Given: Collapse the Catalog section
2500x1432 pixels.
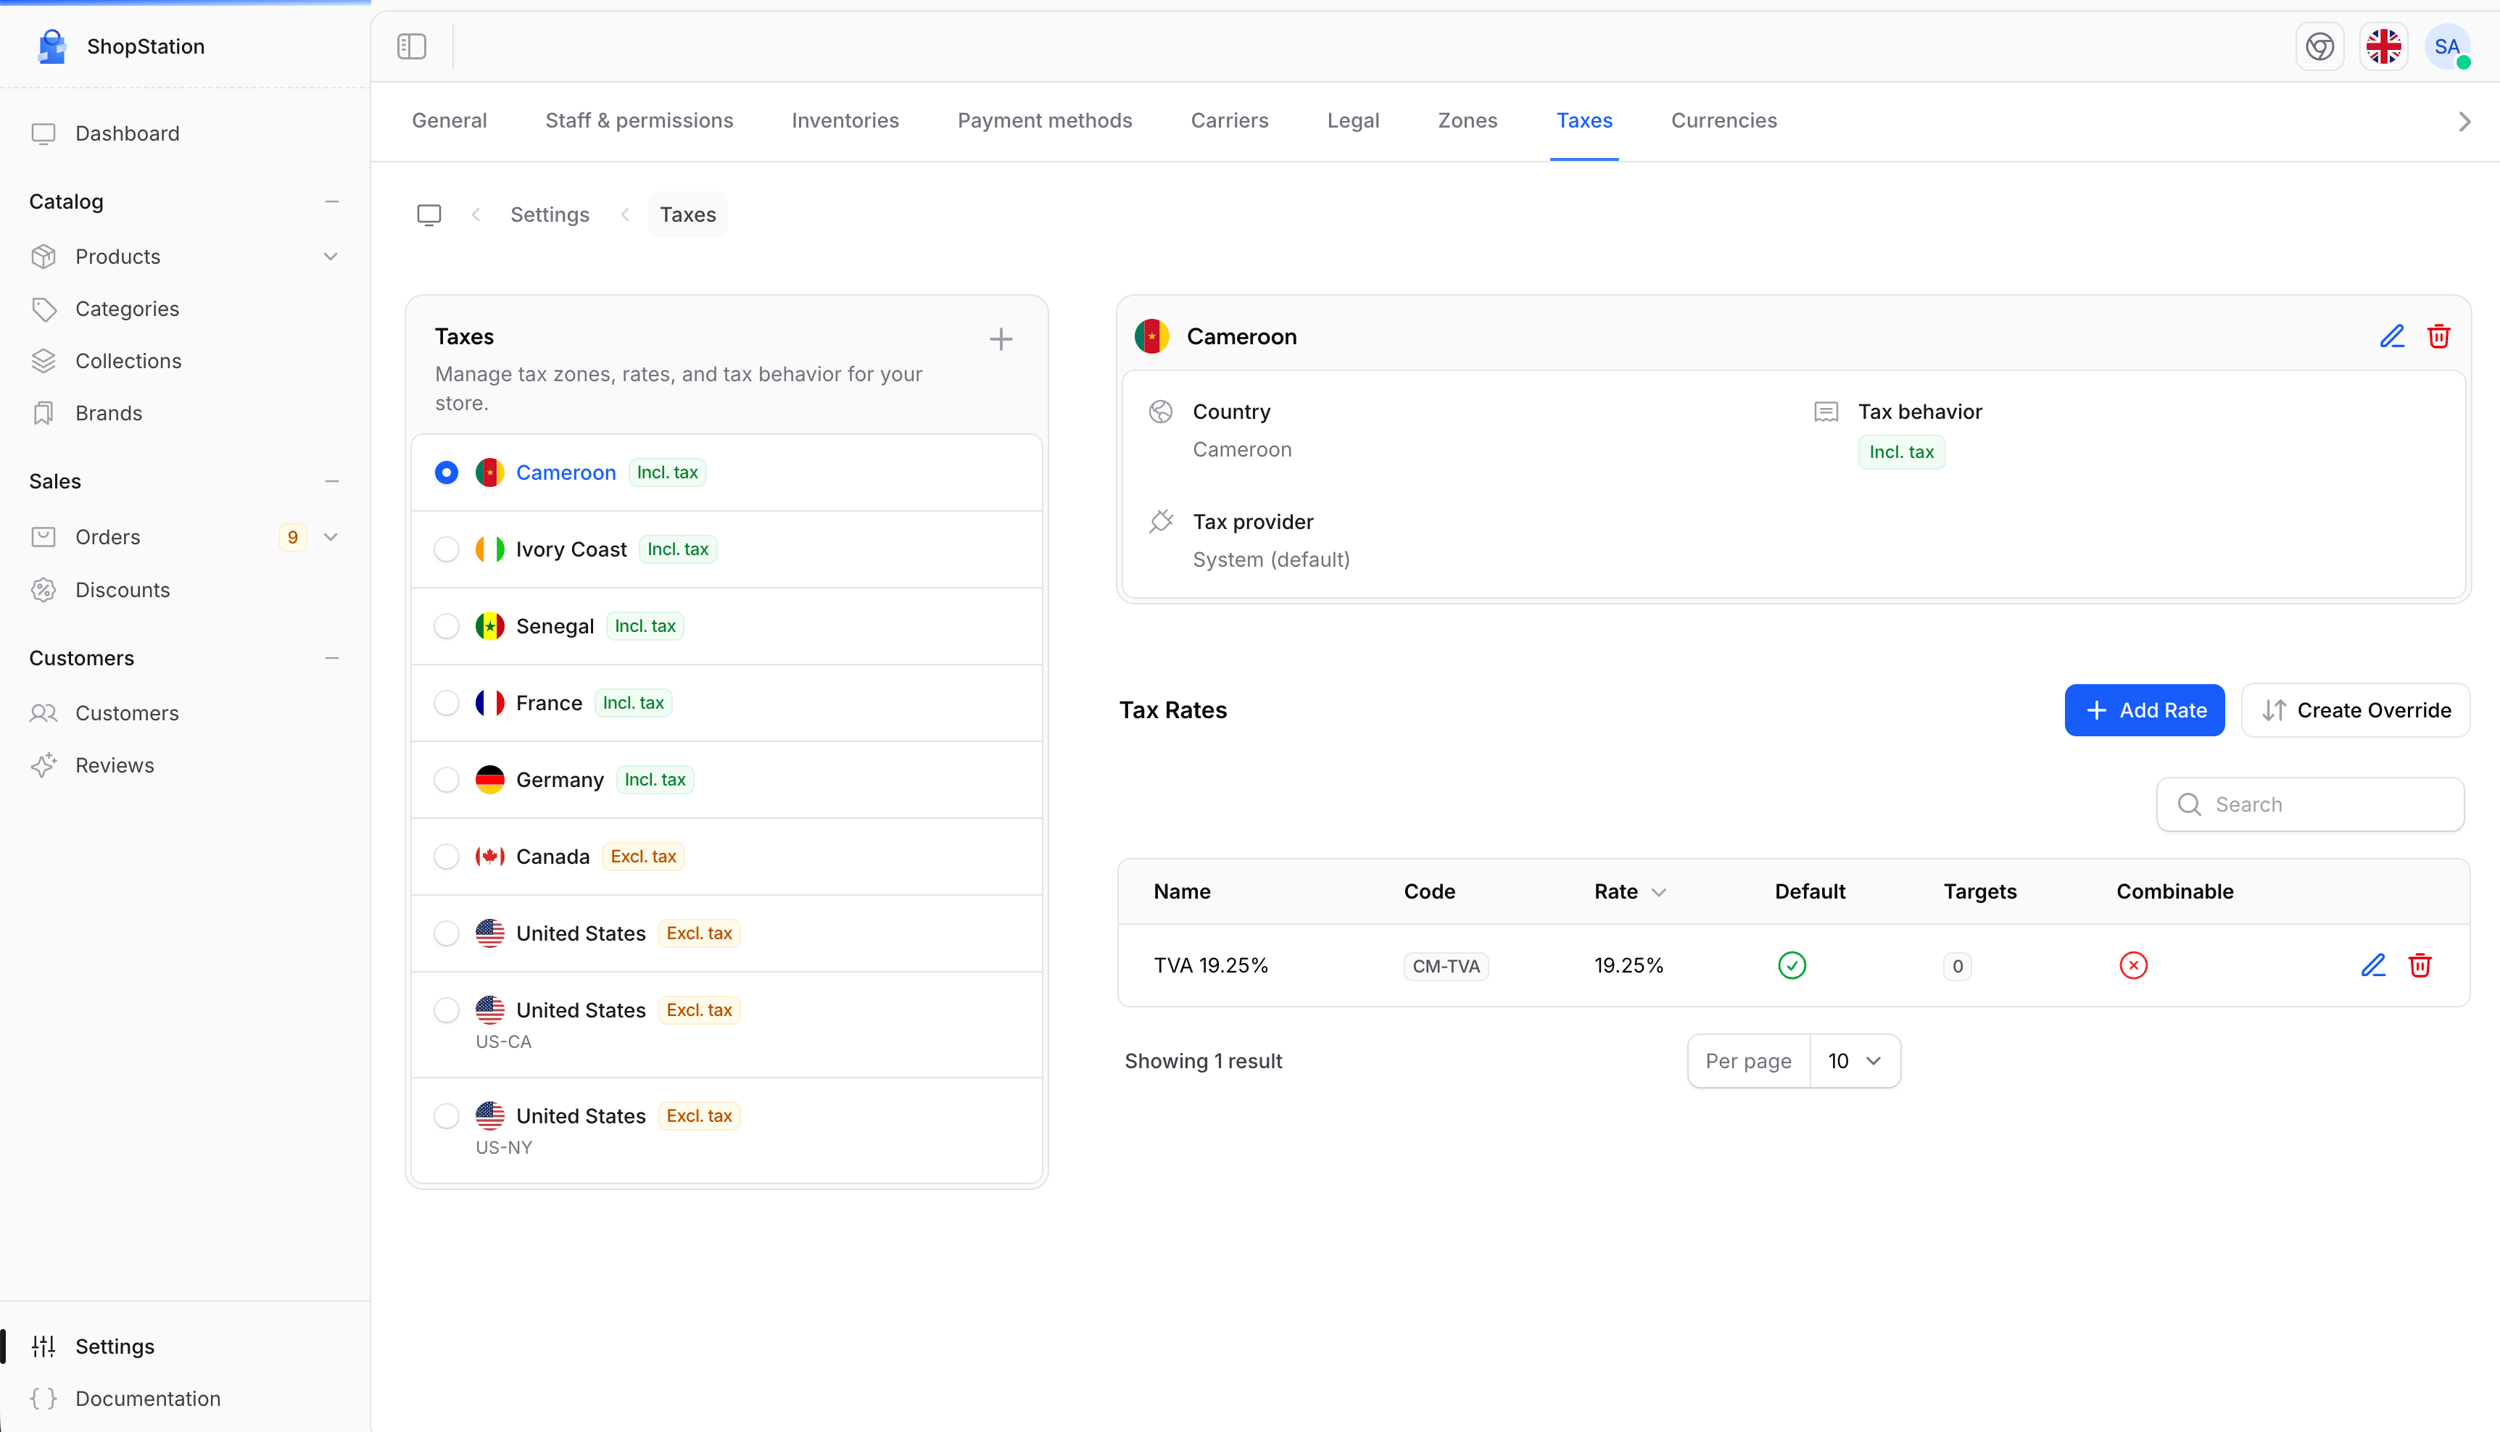Looking at the screenshot, I should (332, 202).
